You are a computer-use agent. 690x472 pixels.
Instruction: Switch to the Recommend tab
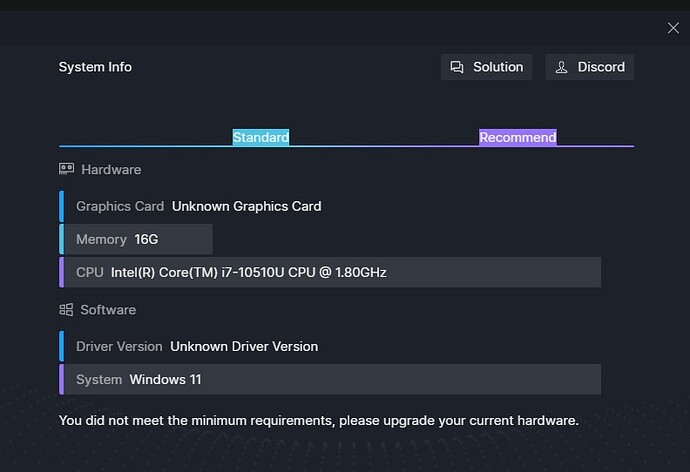pos(517,137)
